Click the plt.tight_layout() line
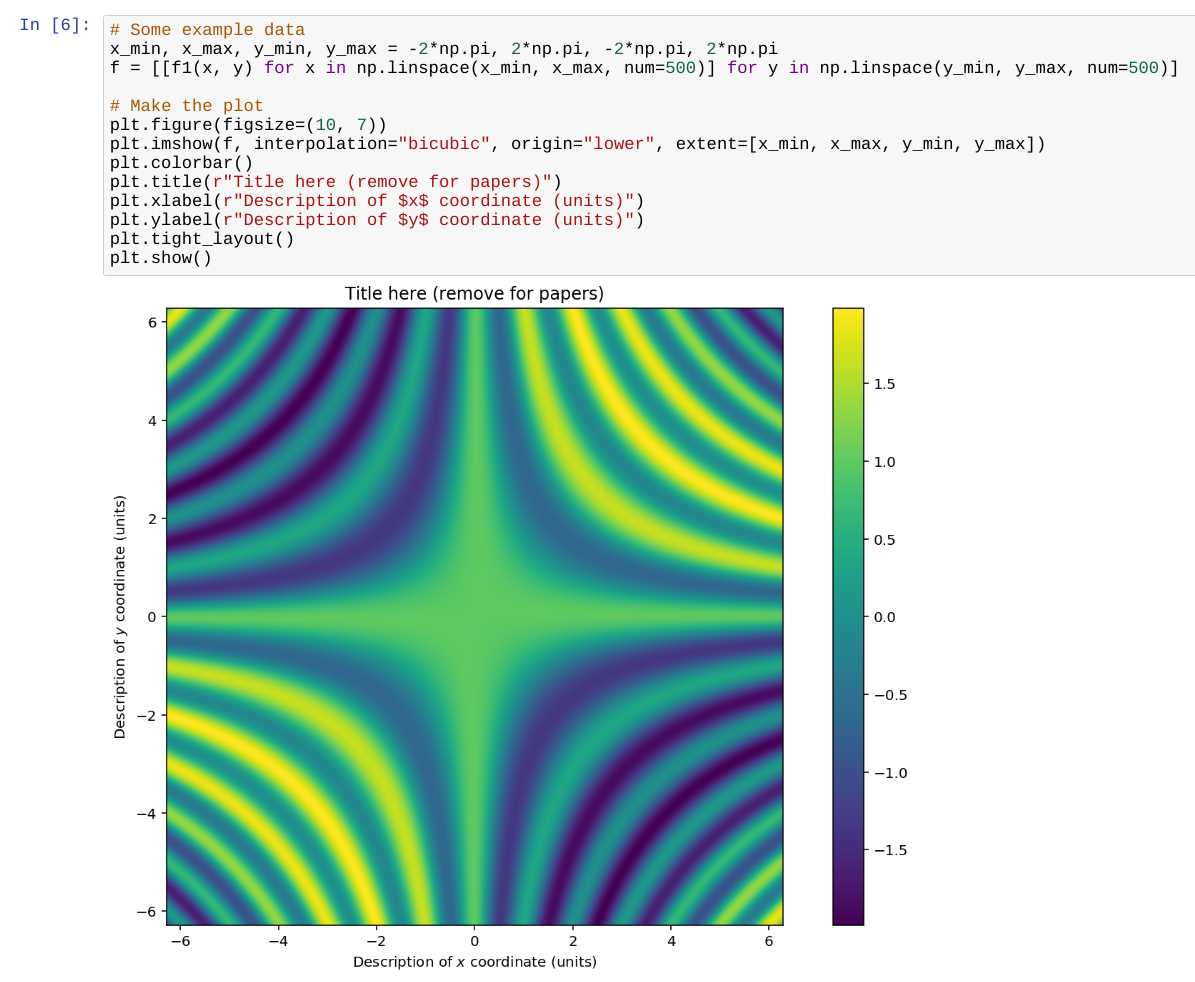This screenshot has width=1195, height=982. pos(202,239)
